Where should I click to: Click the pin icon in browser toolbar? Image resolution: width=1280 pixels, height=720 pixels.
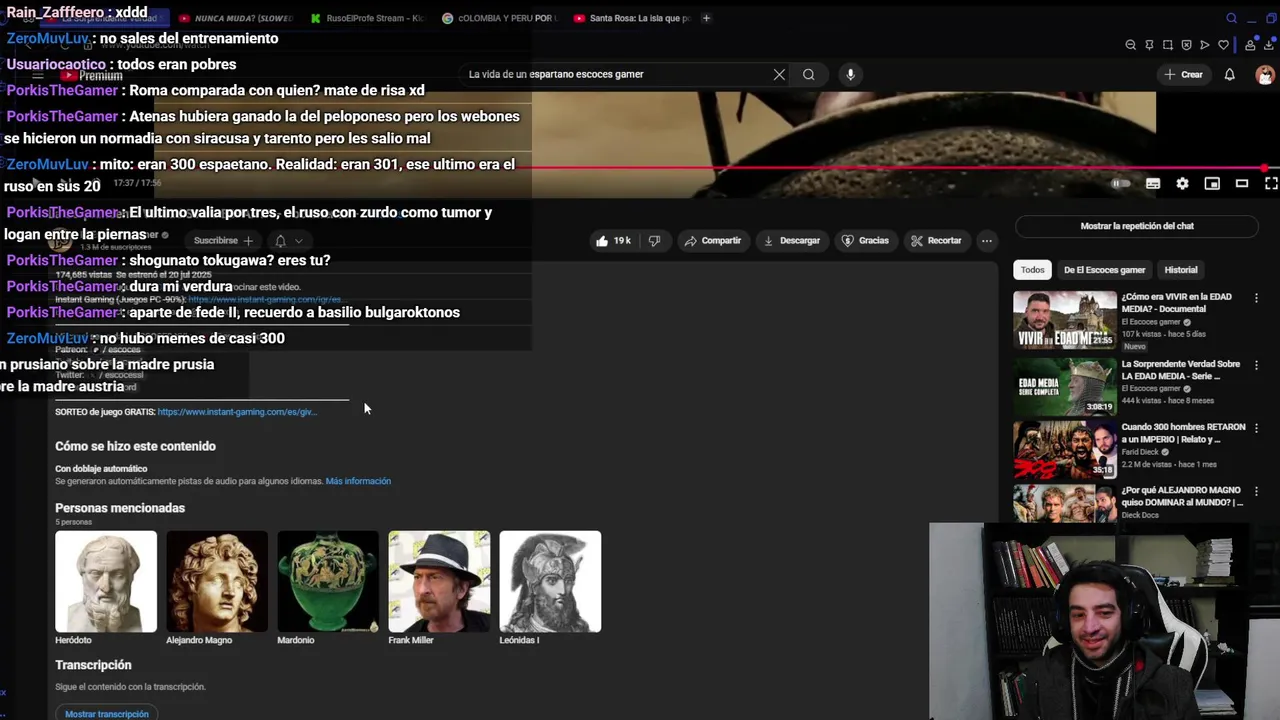coord(1150,45)
